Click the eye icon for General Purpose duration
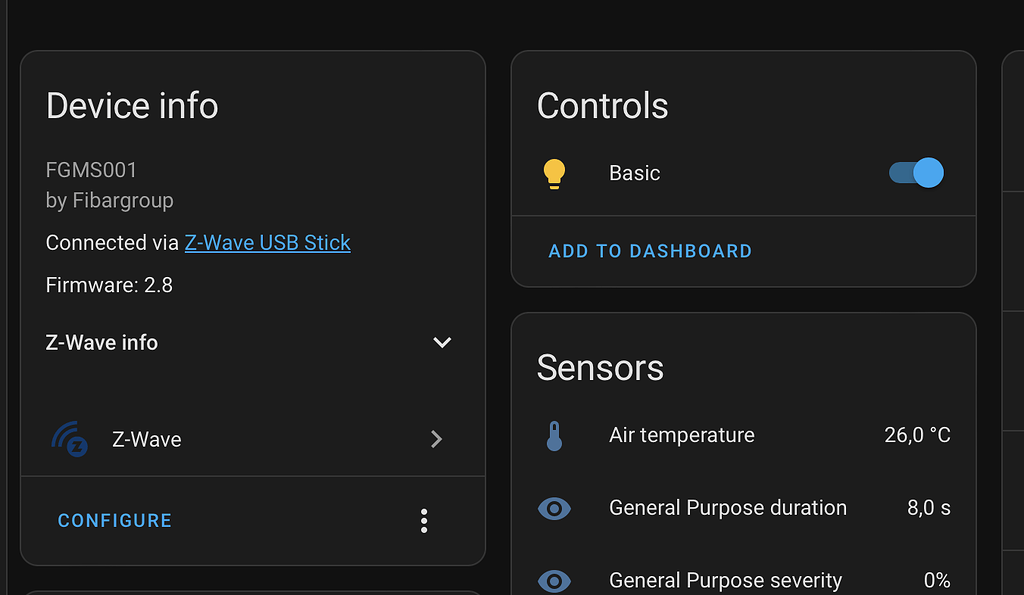 (x=555, y=507)
